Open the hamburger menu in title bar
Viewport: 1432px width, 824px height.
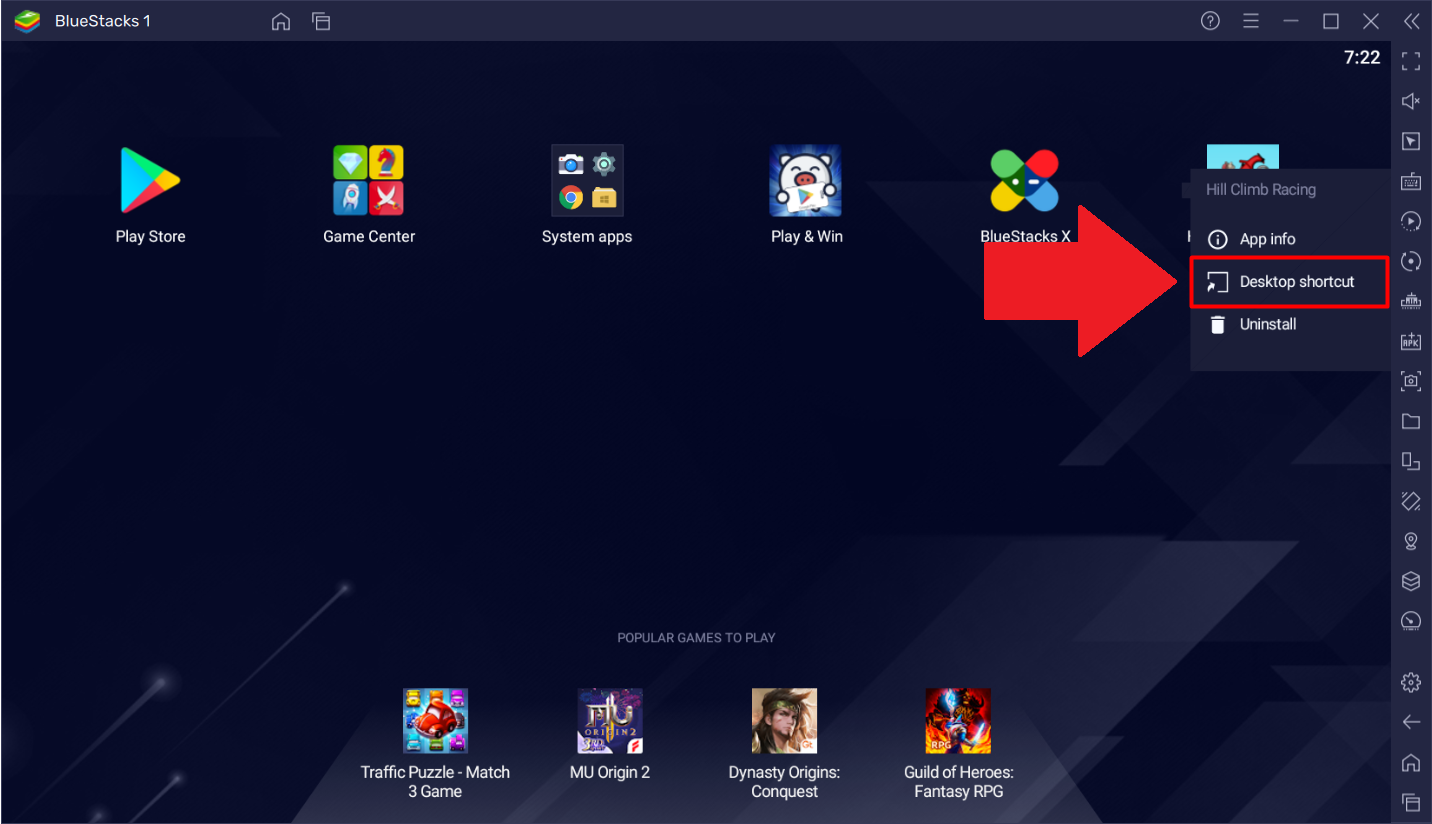tap(1251, 21)
